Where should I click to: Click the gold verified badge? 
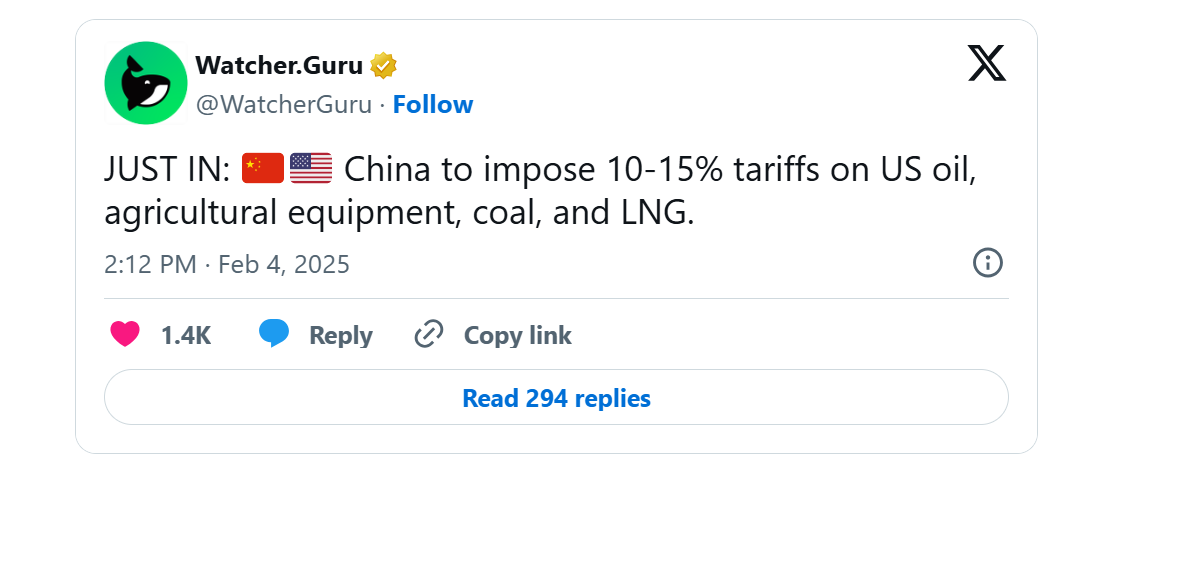coord(384,67)
